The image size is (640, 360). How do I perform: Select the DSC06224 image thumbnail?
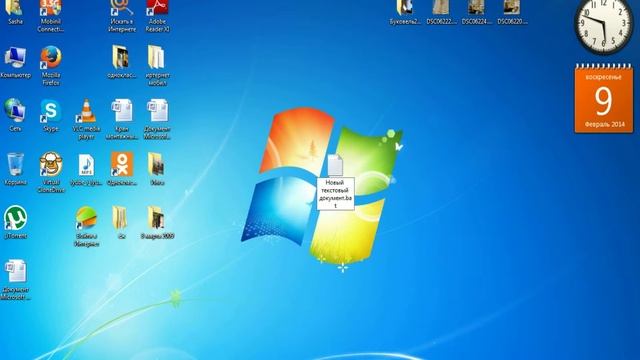coord(476,12)
